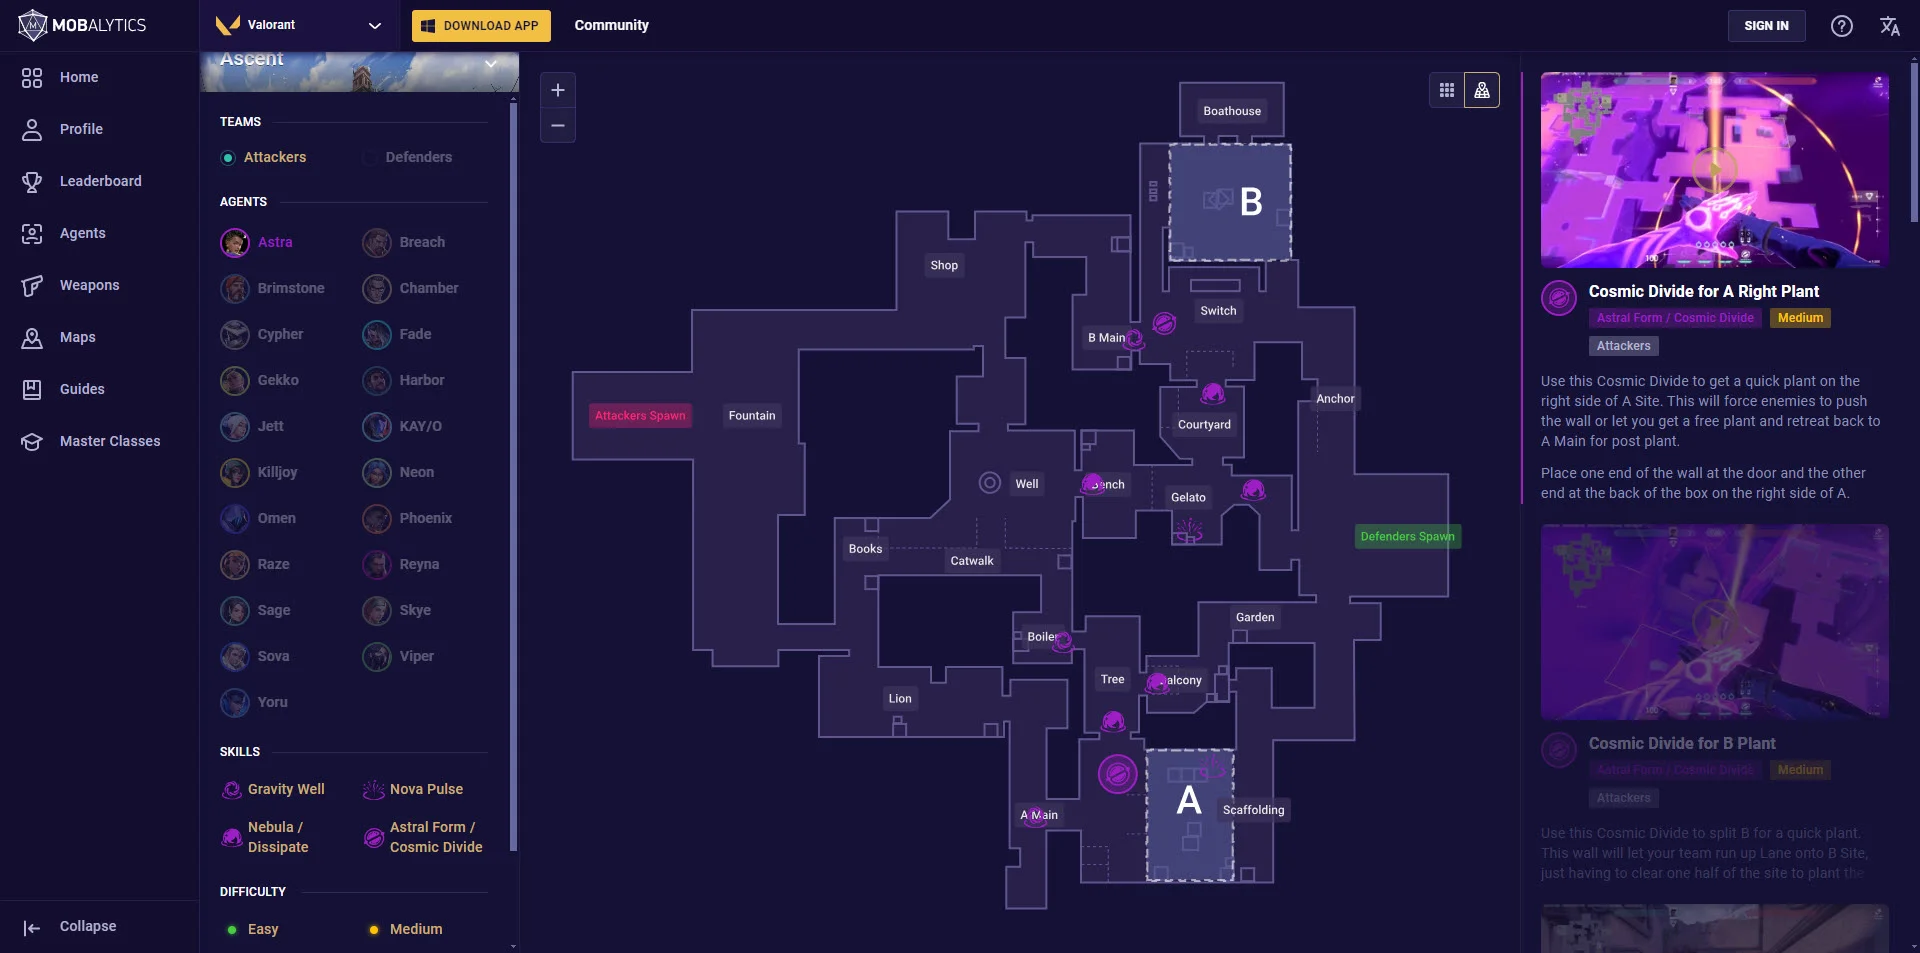Screen dimensions: 1920x953
Task: Zoom out on the map
Action: (x=558, y=125)
